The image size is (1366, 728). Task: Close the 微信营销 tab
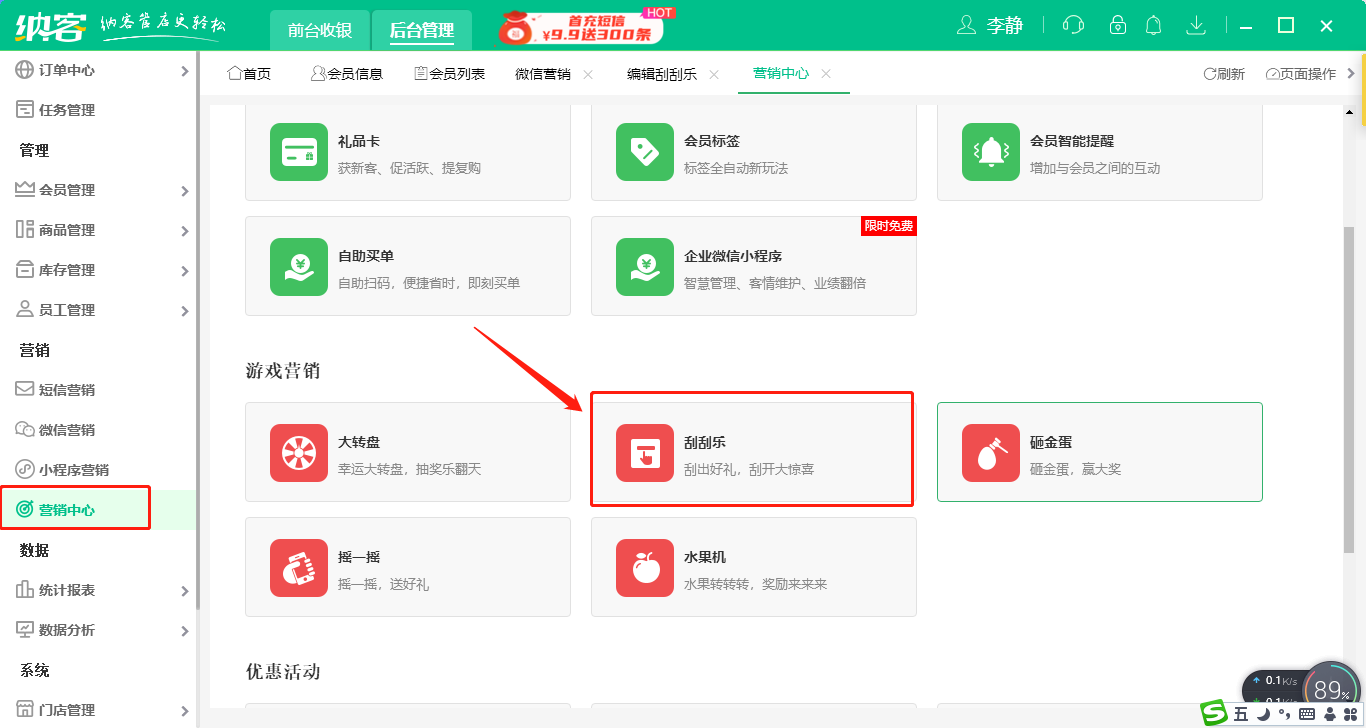point(588,74)
